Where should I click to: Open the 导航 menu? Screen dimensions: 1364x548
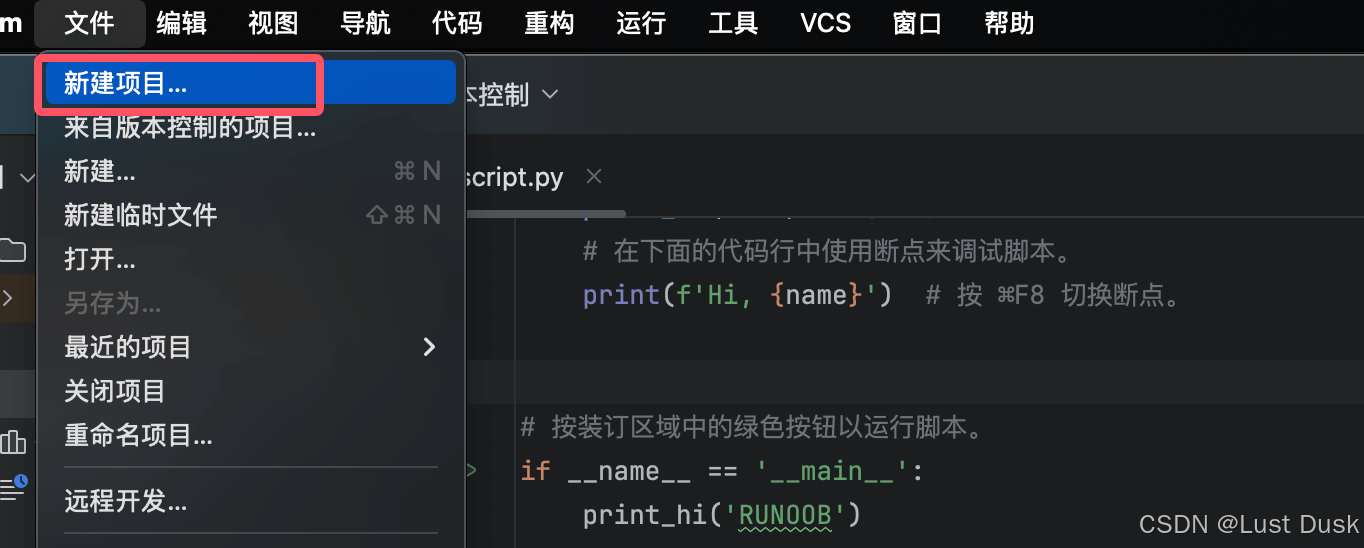click(x=365, y=23)
